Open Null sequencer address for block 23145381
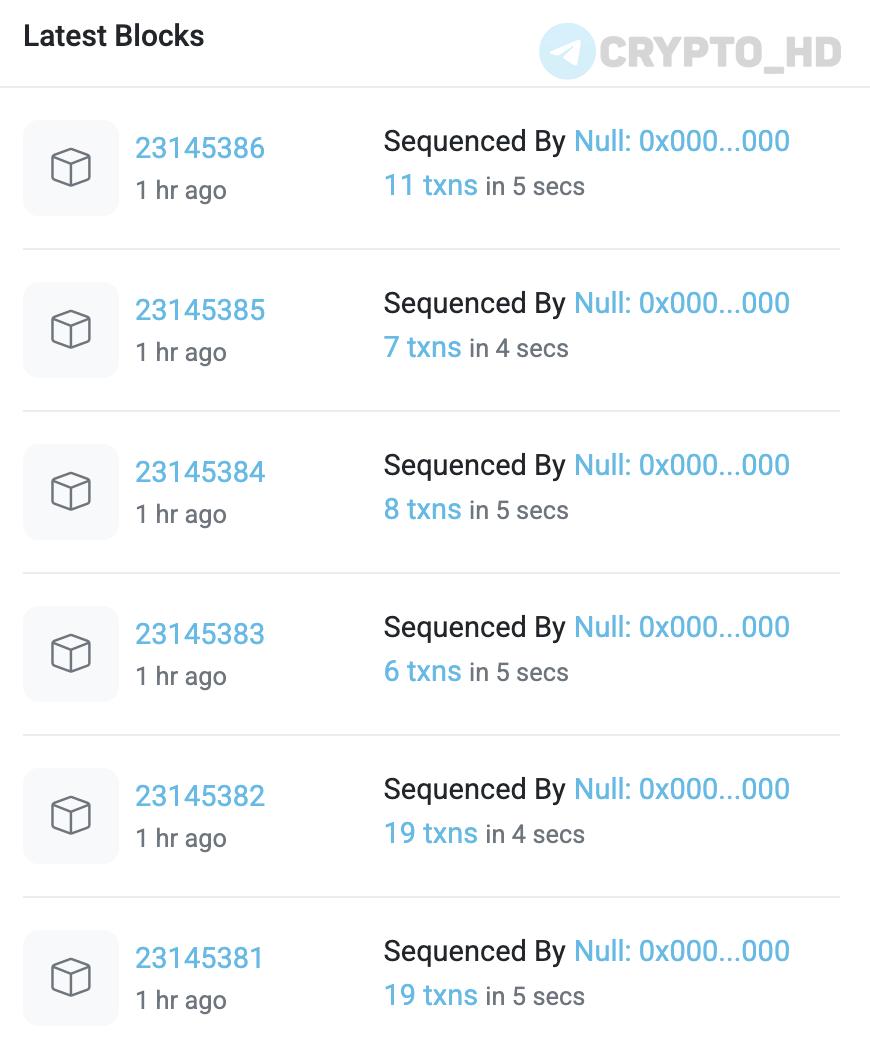The height and width of the screenshot is (1056, 870). point(682,951)
